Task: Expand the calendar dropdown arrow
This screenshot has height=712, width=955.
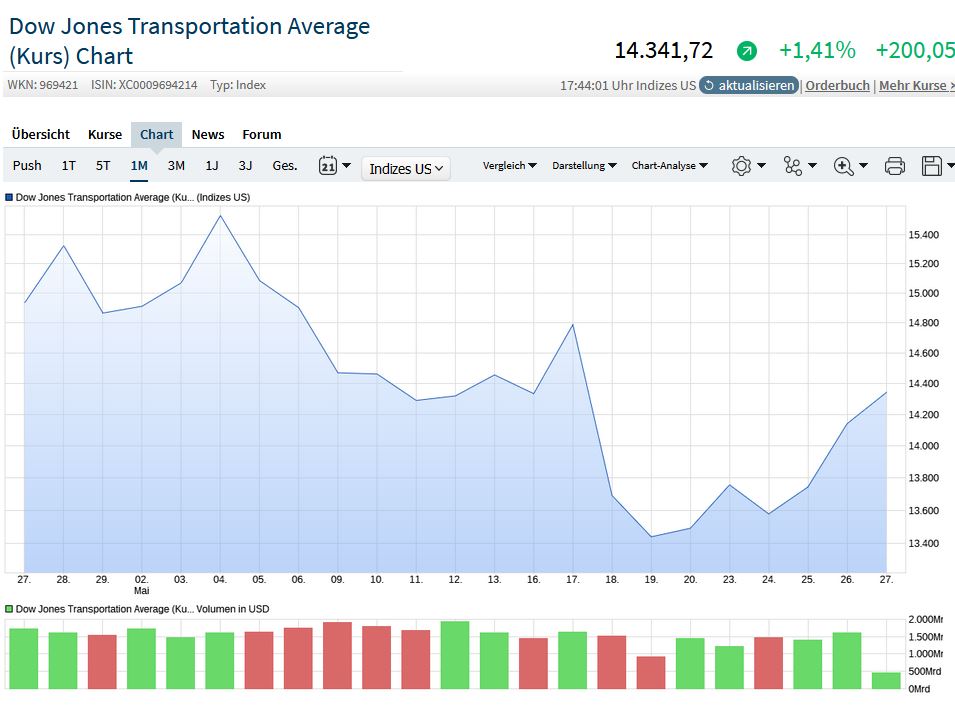Action: [347, 166]
